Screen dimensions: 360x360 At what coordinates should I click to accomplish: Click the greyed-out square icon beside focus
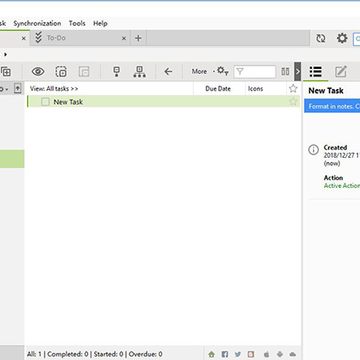(84, 71)
